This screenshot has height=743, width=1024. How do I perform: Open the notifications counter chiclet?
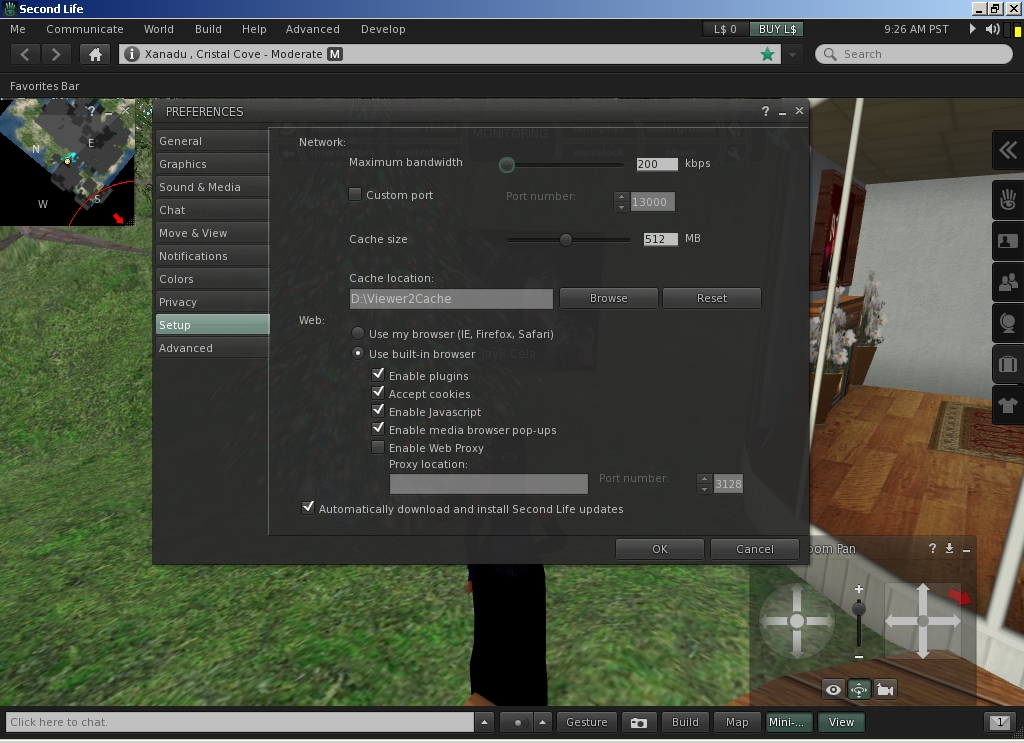999,722
